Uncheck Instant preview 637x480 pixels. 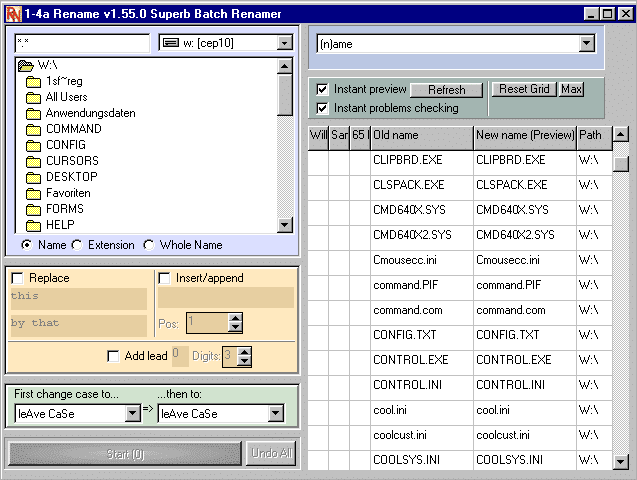(322, 89)
